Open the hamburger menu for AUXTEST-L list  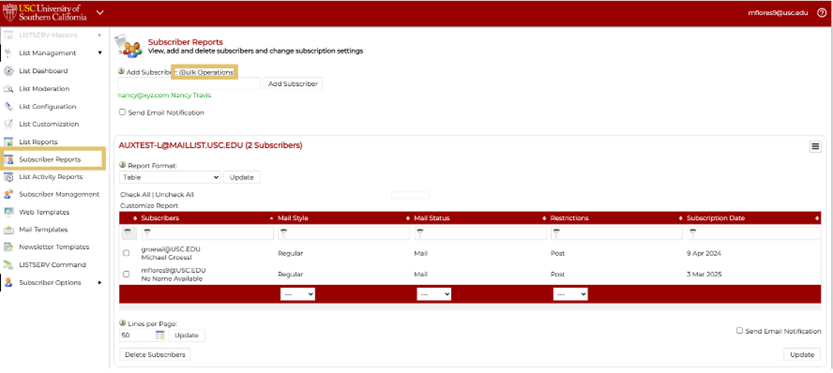(815, 147)
